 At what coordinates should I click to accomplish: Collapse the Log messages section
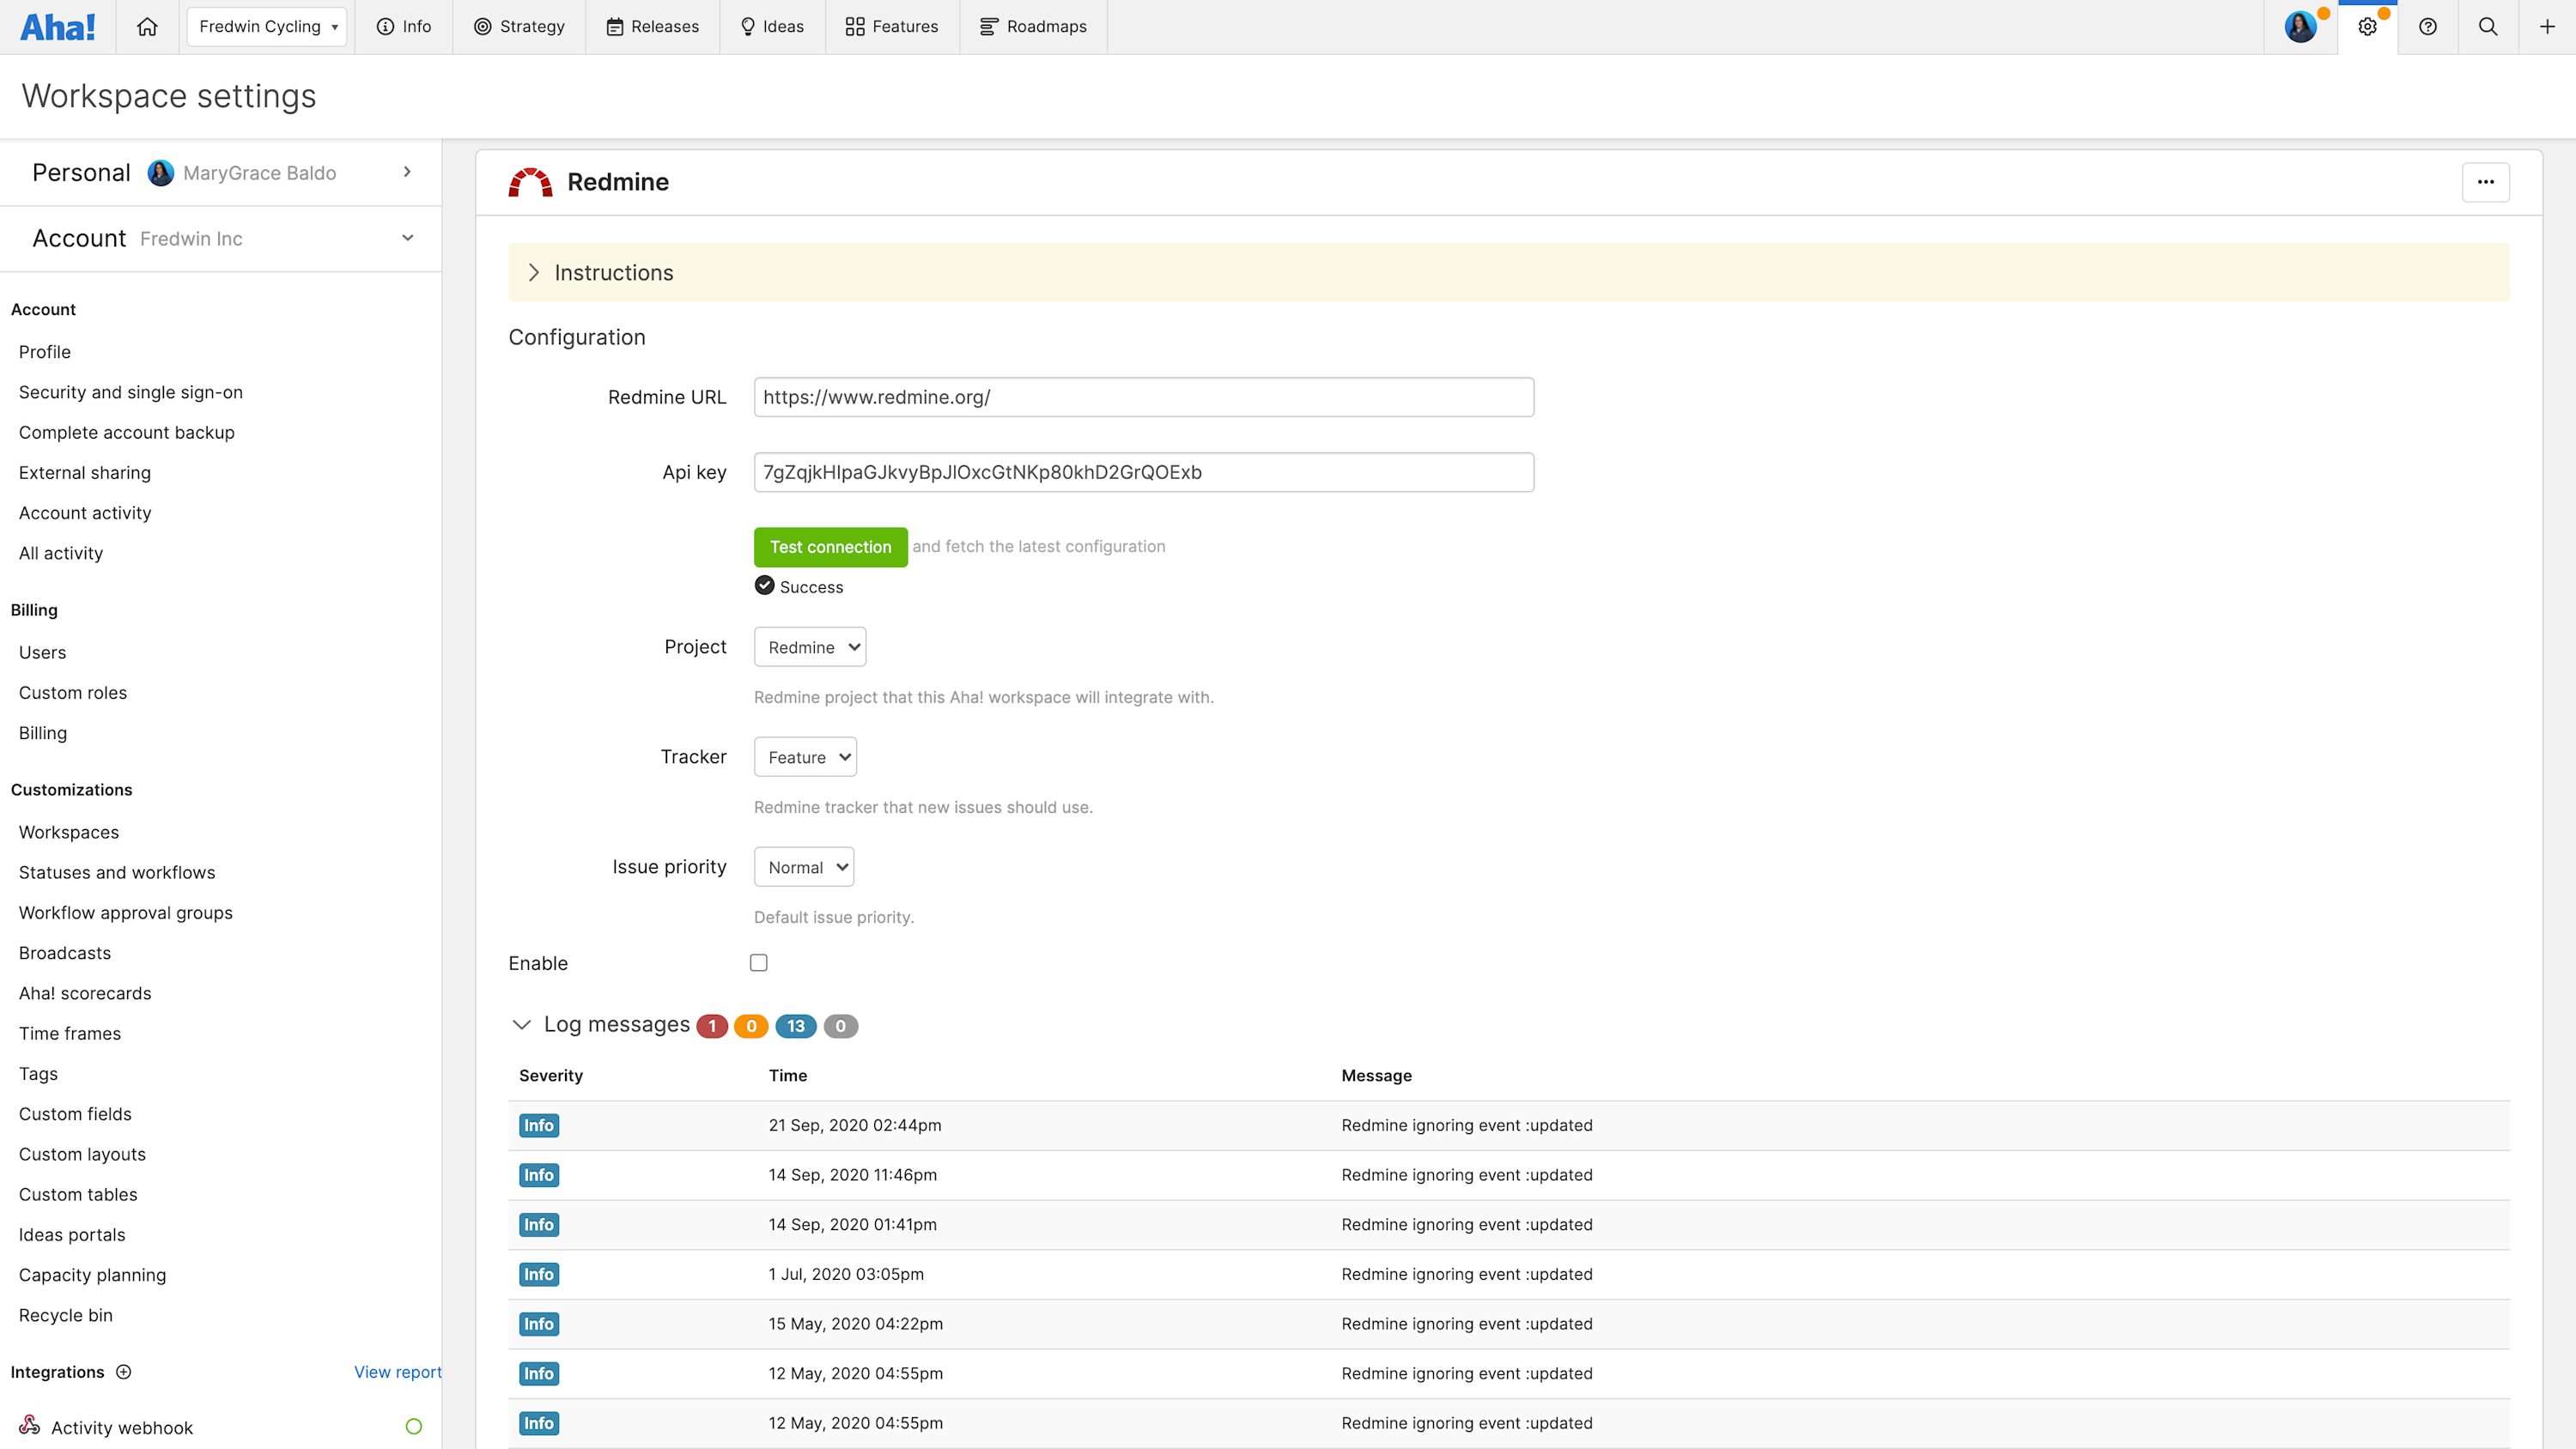coord(521,1025)
